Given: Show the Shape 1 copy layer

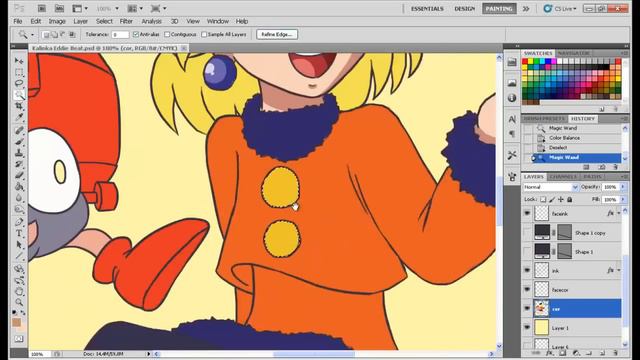Looking at the screenshot, I should (x=527, y=233).
